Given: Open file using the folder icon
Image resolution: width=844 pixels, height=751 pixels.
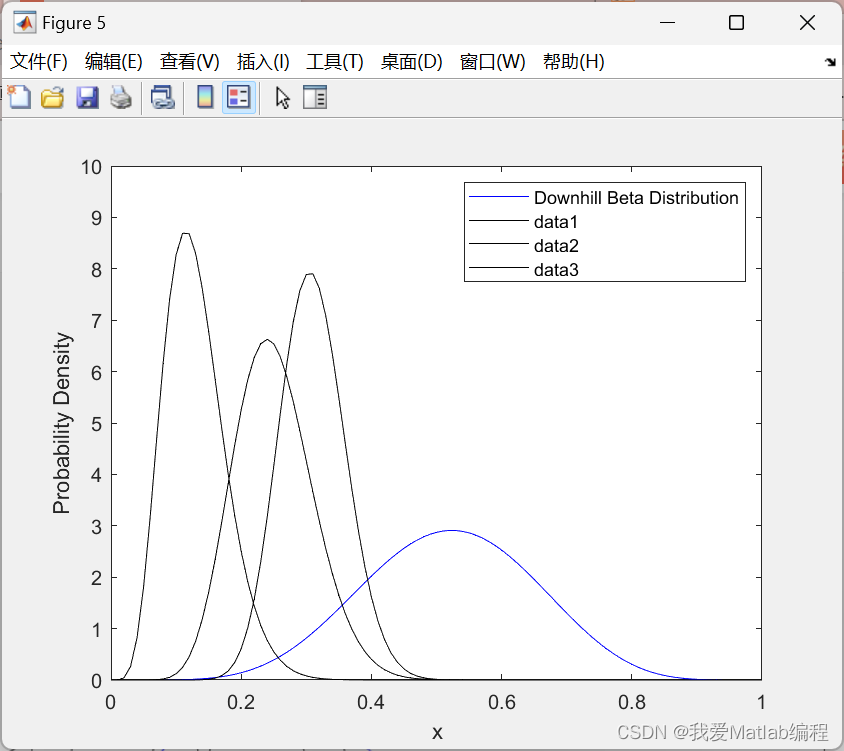Looking at the screenshot, I should (53, 97).
